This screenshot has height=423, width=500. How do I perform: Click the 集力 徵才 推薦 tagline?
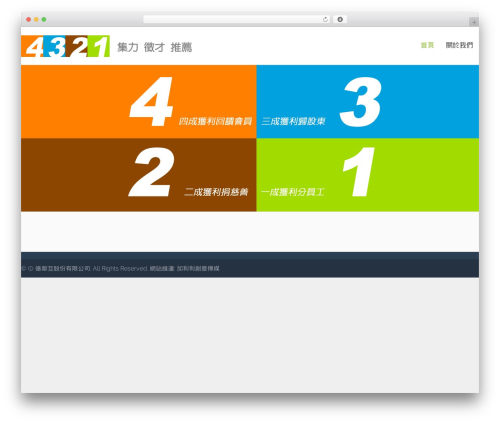coord(155,47)
